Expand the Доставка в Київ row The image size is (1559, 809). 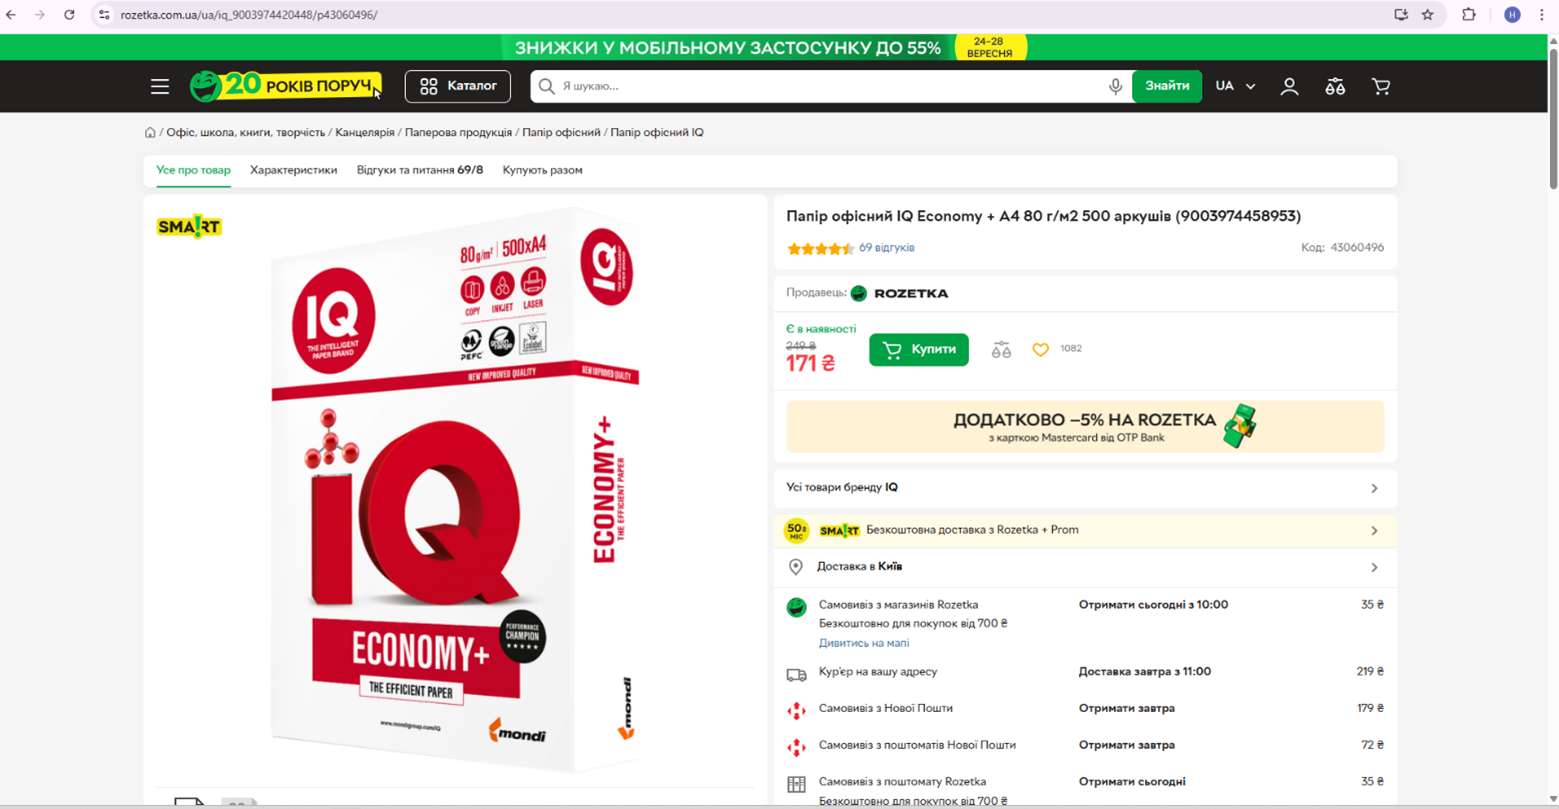coord(1085,567)
